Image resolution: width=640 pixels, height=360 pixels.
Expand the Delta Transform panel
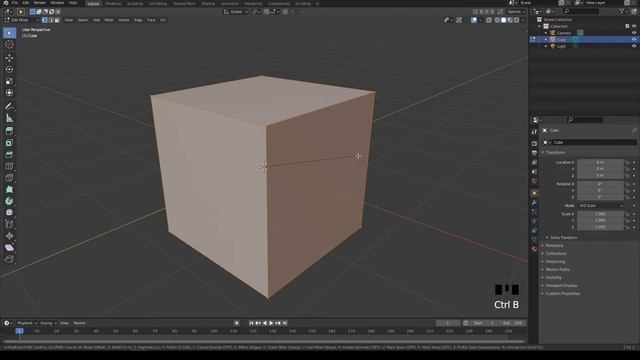(x=563, y=238)
